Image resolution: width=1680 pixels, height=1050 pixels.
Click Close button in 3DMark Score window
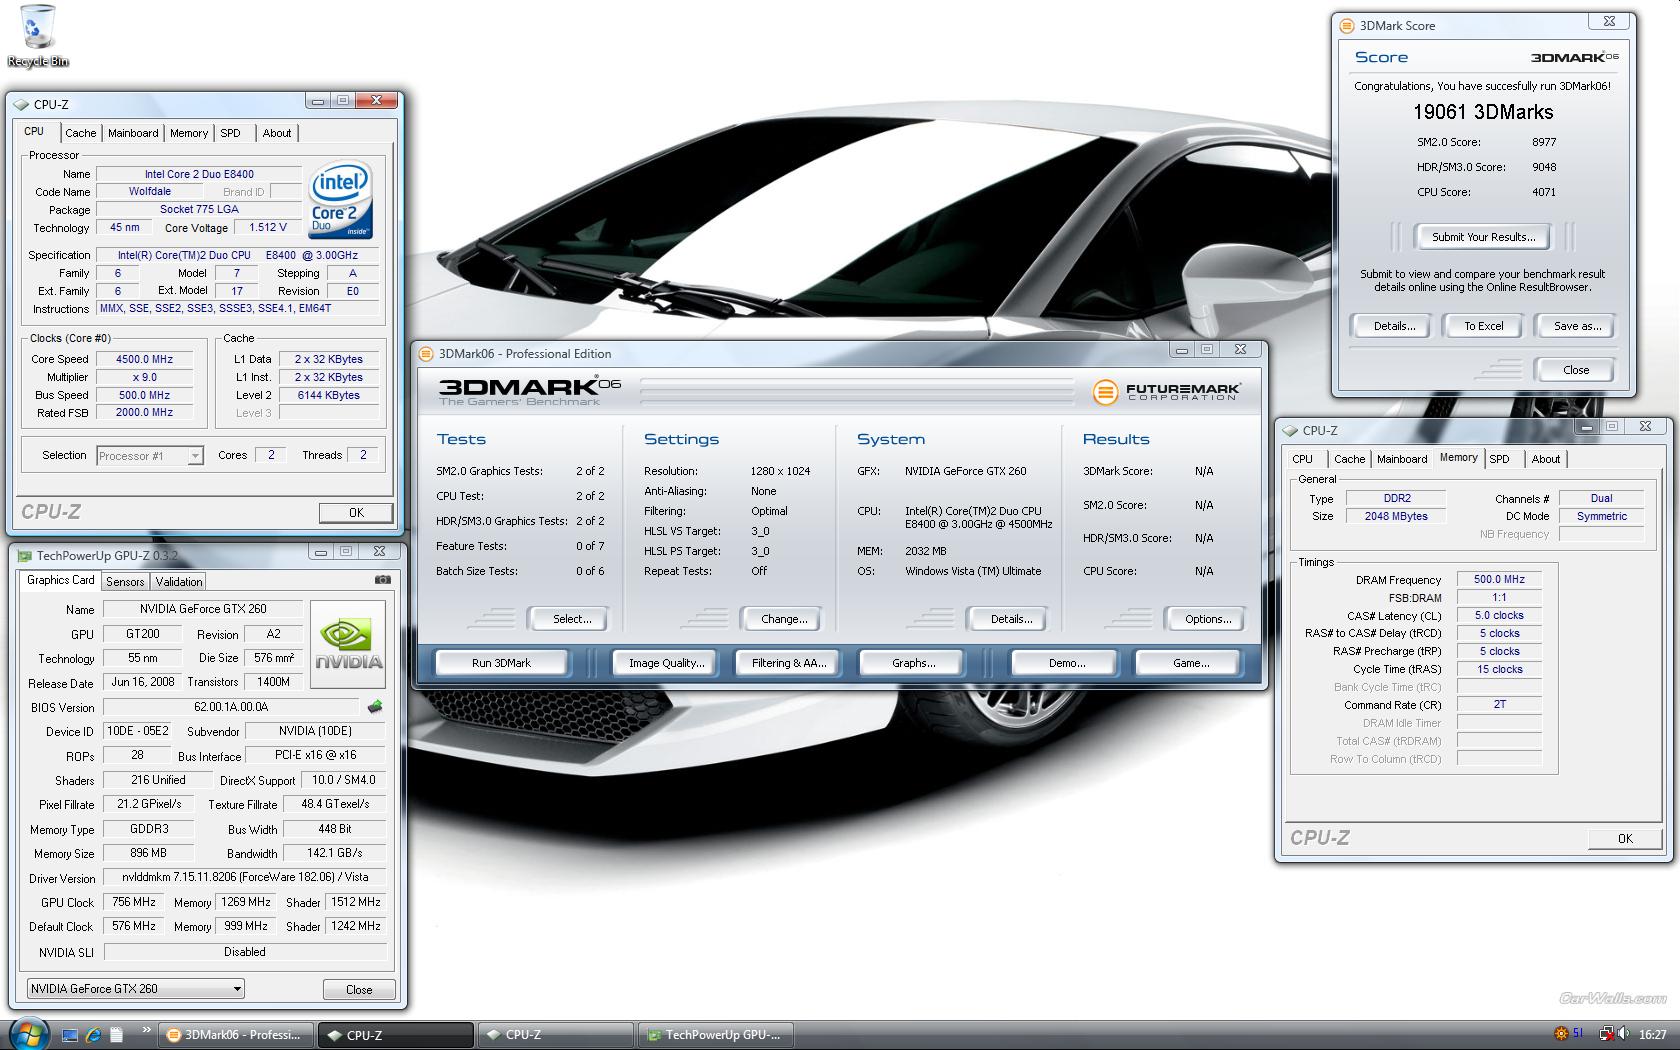click(1576, 370)
